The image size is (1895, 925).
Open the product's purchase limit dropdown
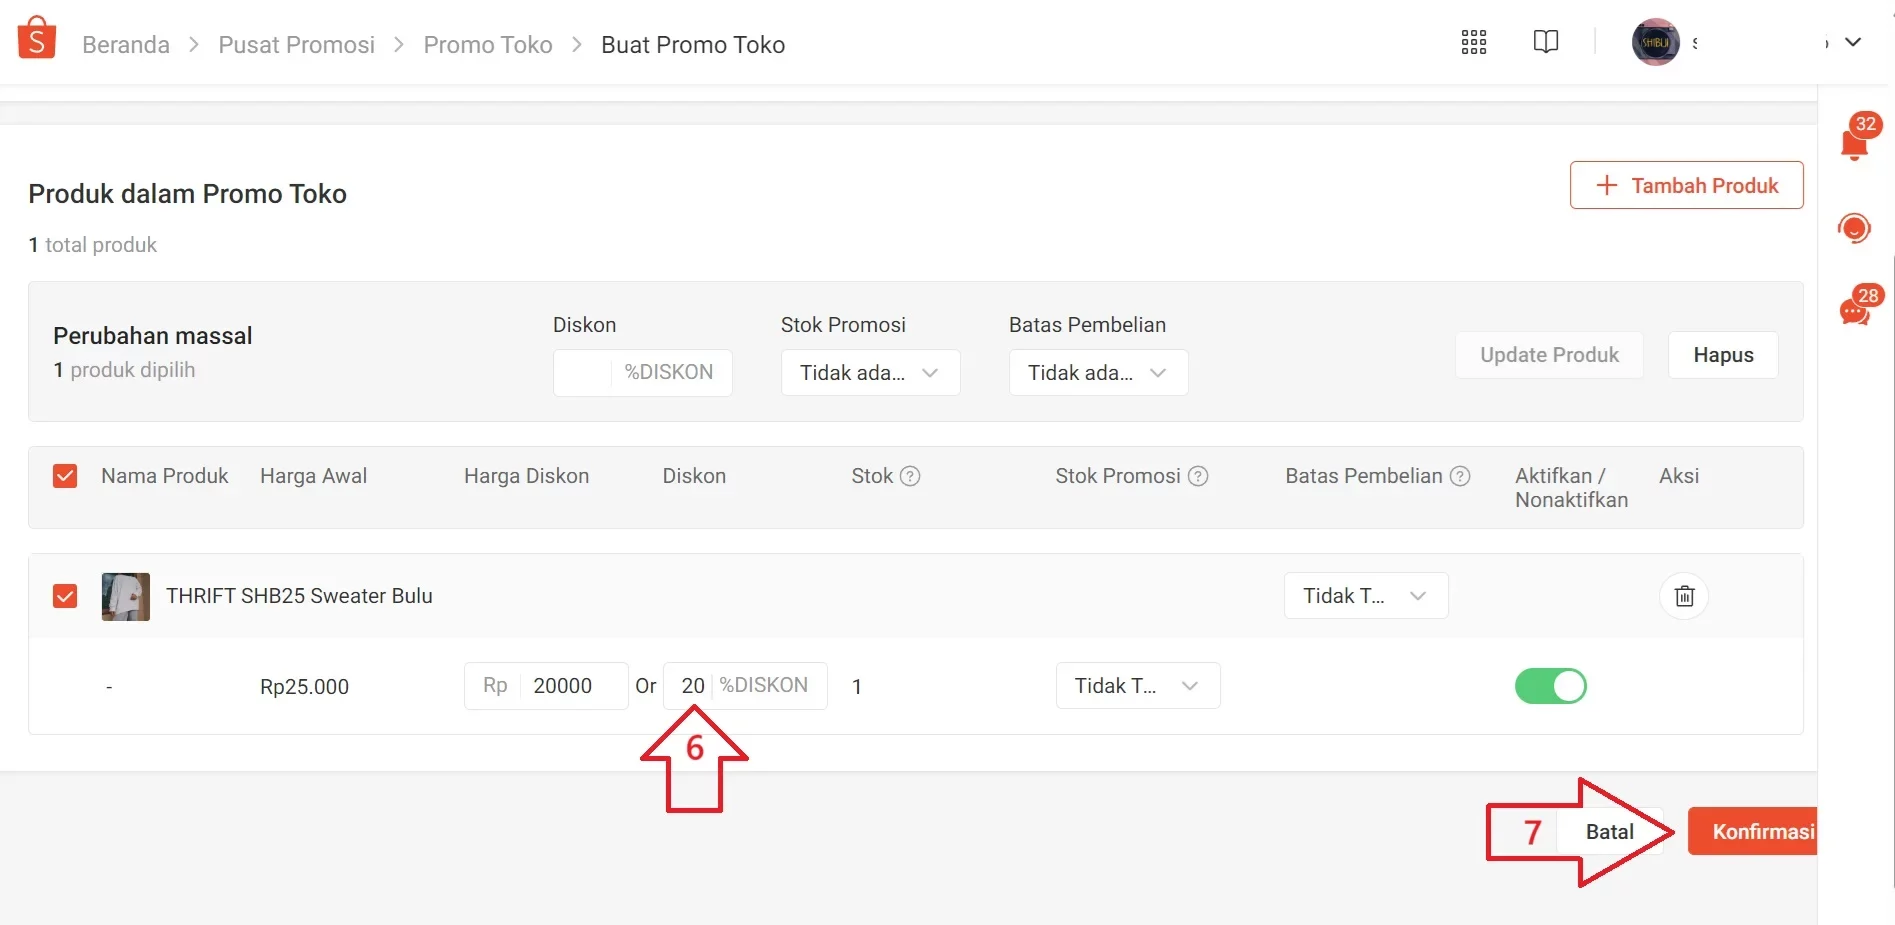click(x=1365, y=596)
